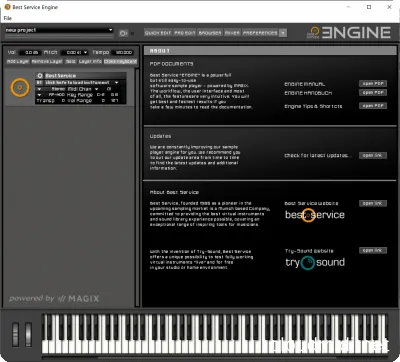Click the pitch bend wheel left of the keyboard
400x362 pixels.
tap(15, 334)
